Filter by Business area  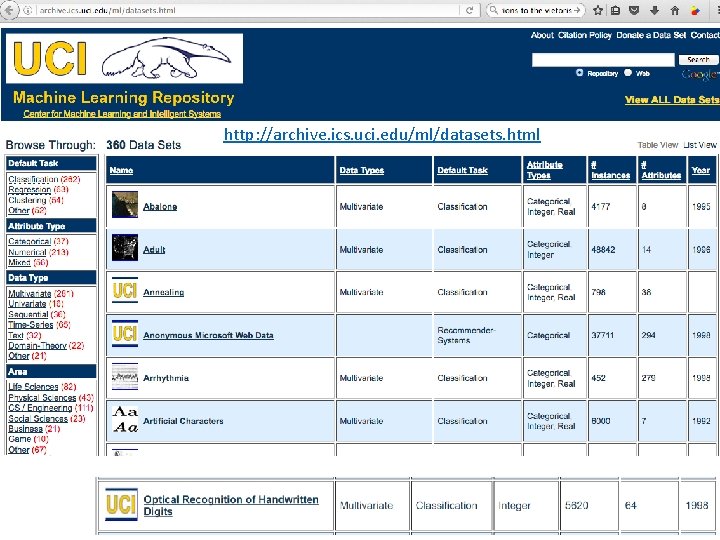[x=25, y=429]
